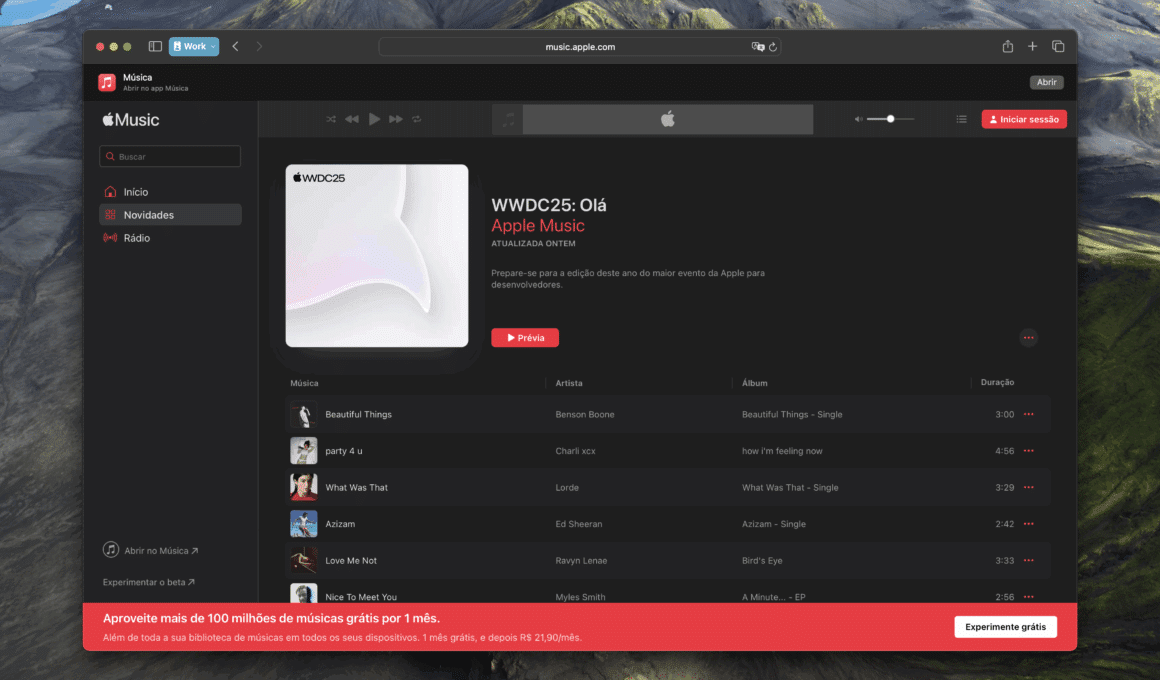Click the translate page icon
Image resolution: width=1160 pixels, height=680 pixels.
click(x=758, y=47)
